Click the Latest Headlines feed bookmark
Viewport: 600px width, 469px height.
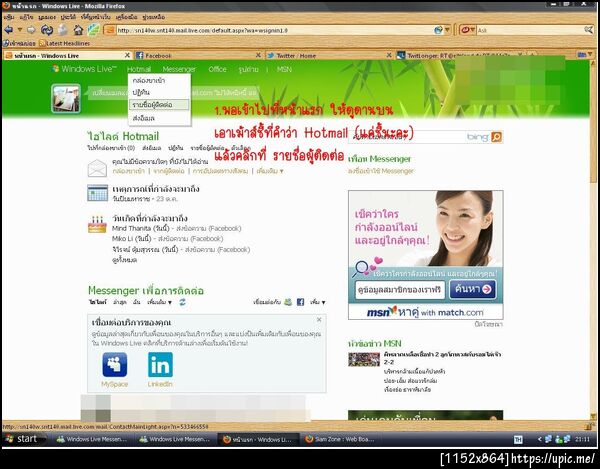[65, 43]
